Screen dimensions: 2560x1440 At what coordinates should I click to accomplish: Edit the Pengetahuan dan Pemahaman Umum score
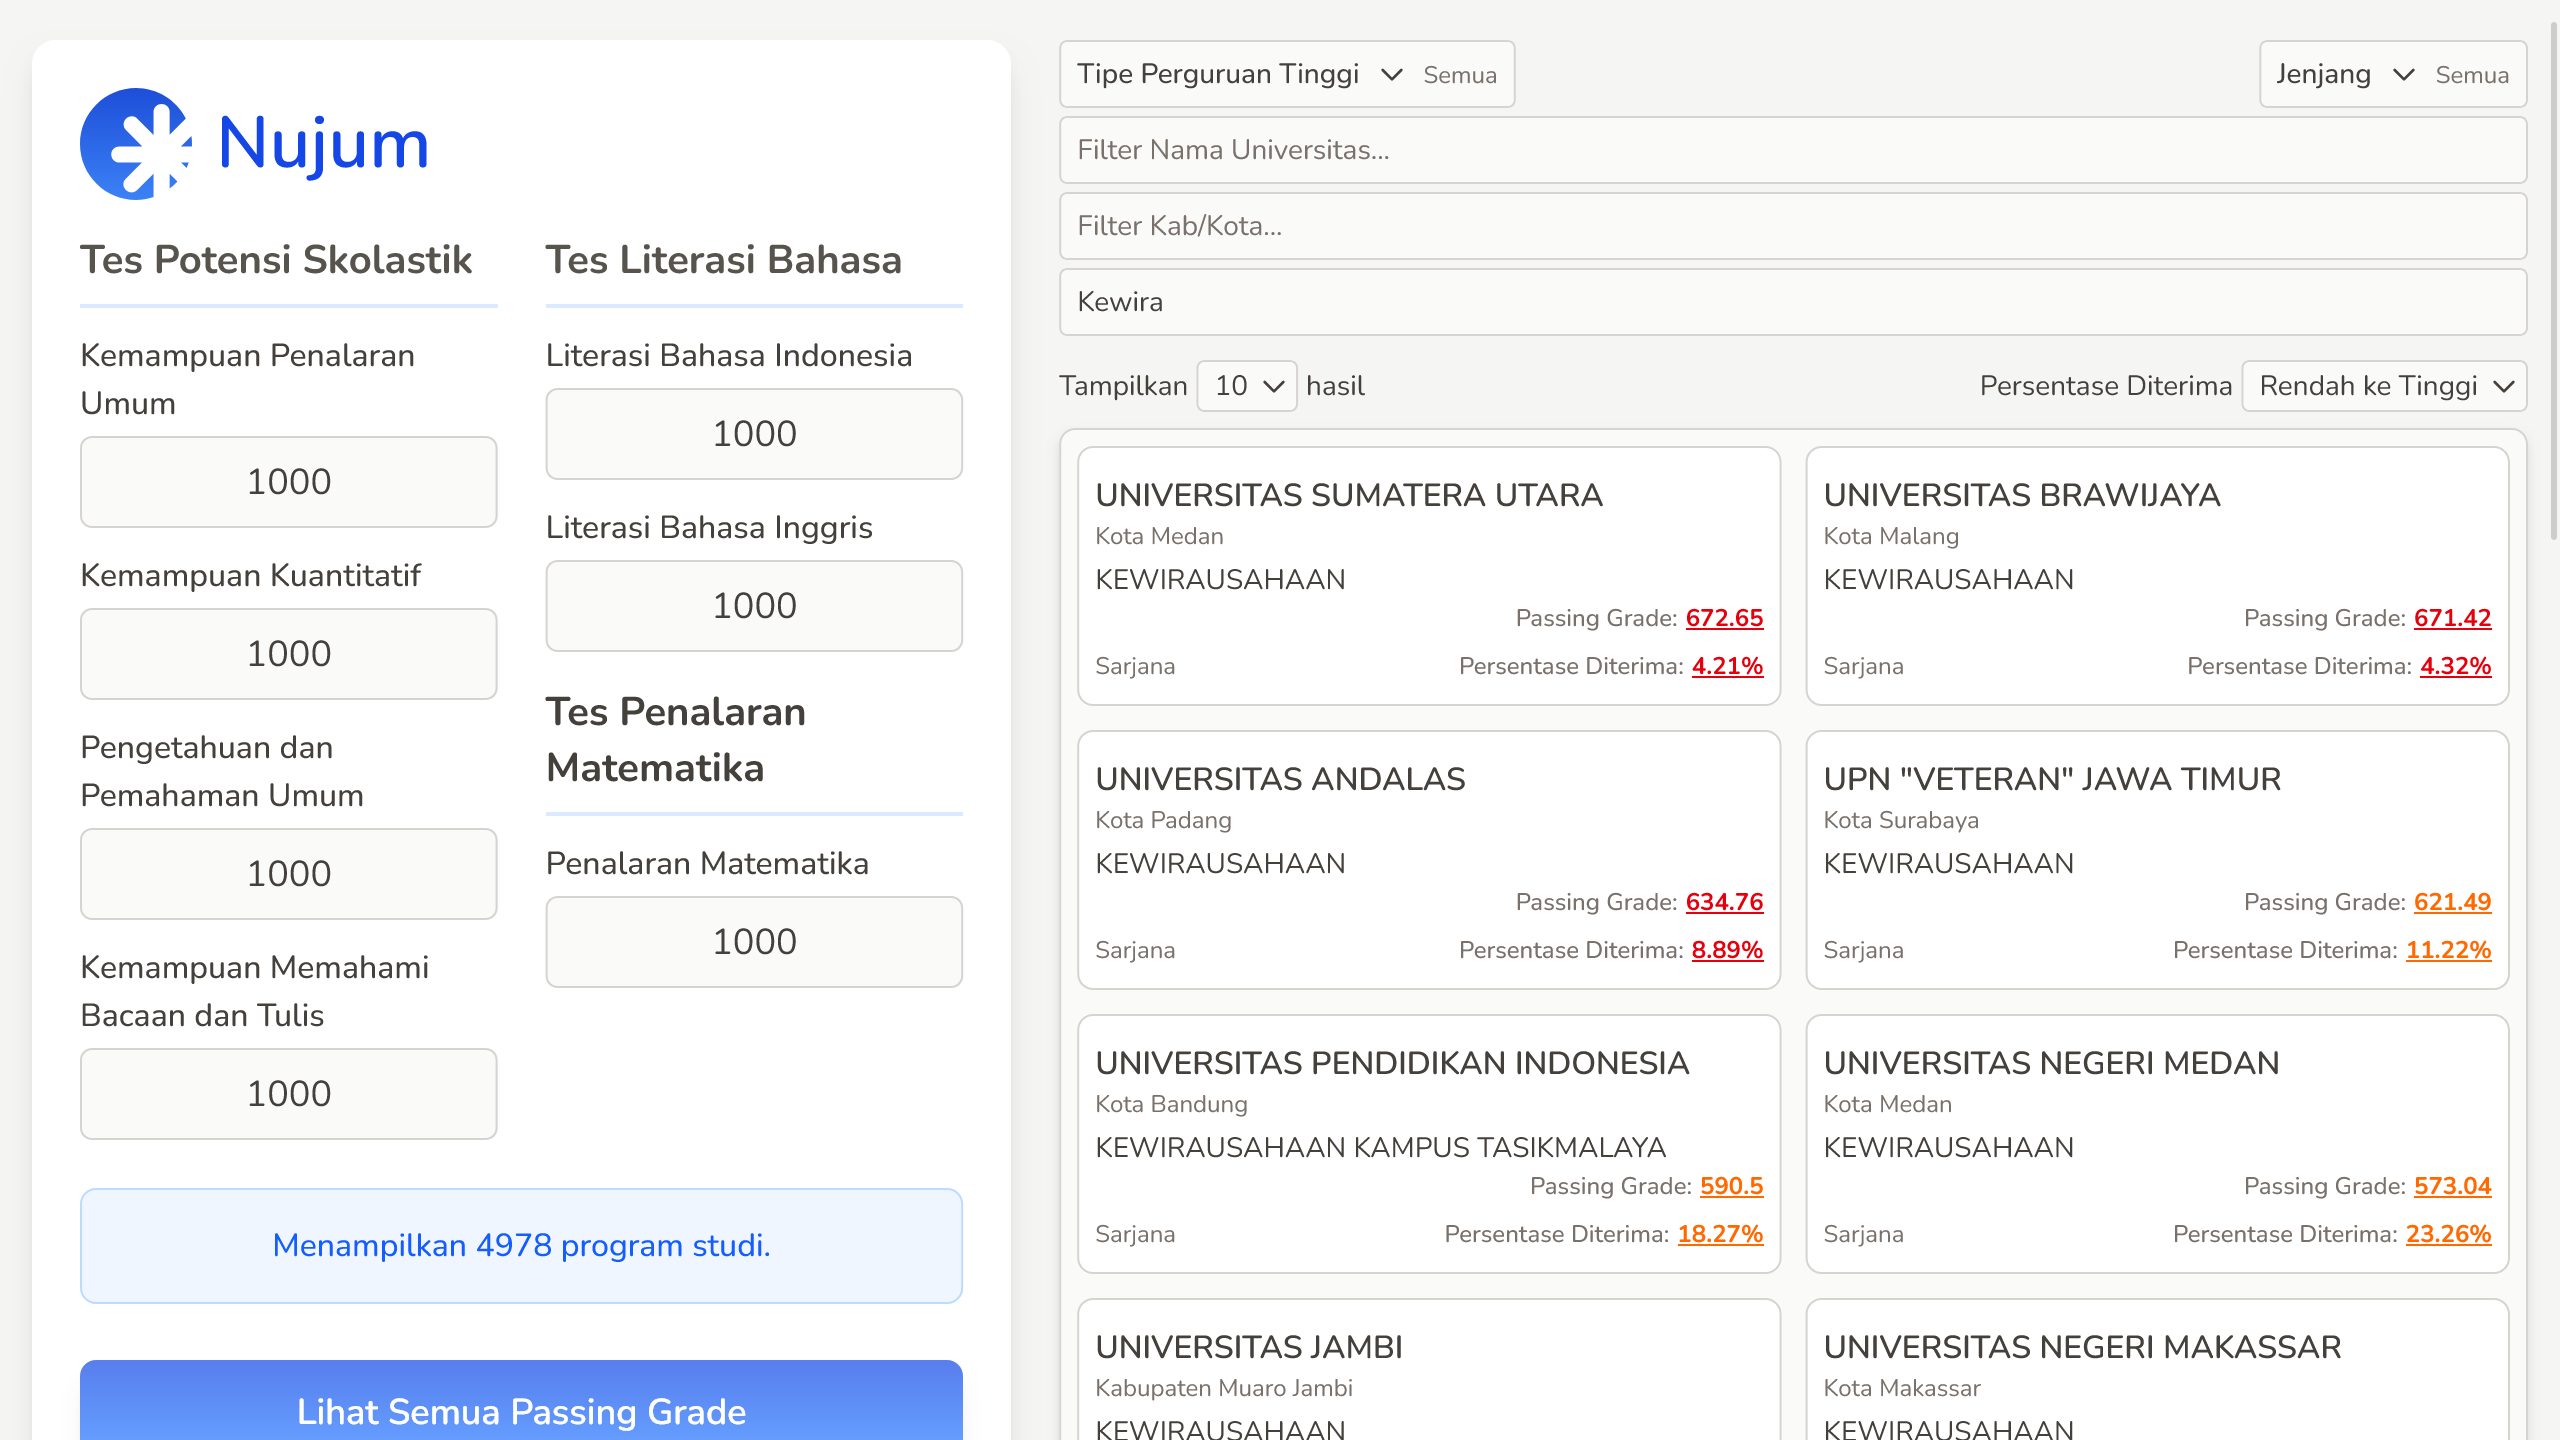tap(289, 874)
